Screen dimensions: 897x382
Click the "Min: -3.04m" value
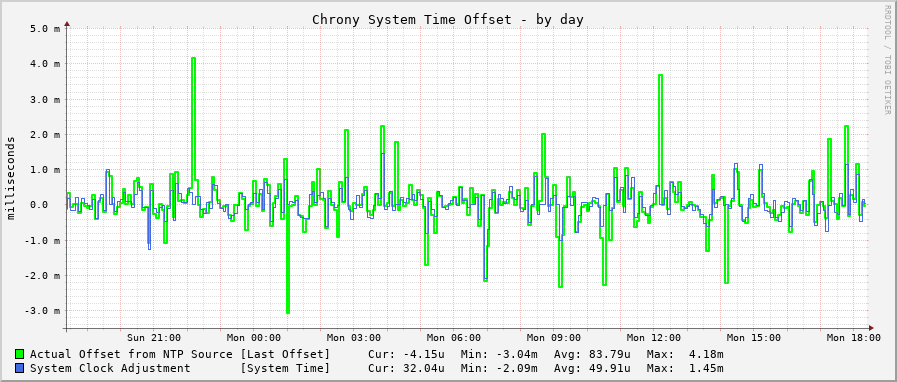pyautogui.click(x=499, y=354)
